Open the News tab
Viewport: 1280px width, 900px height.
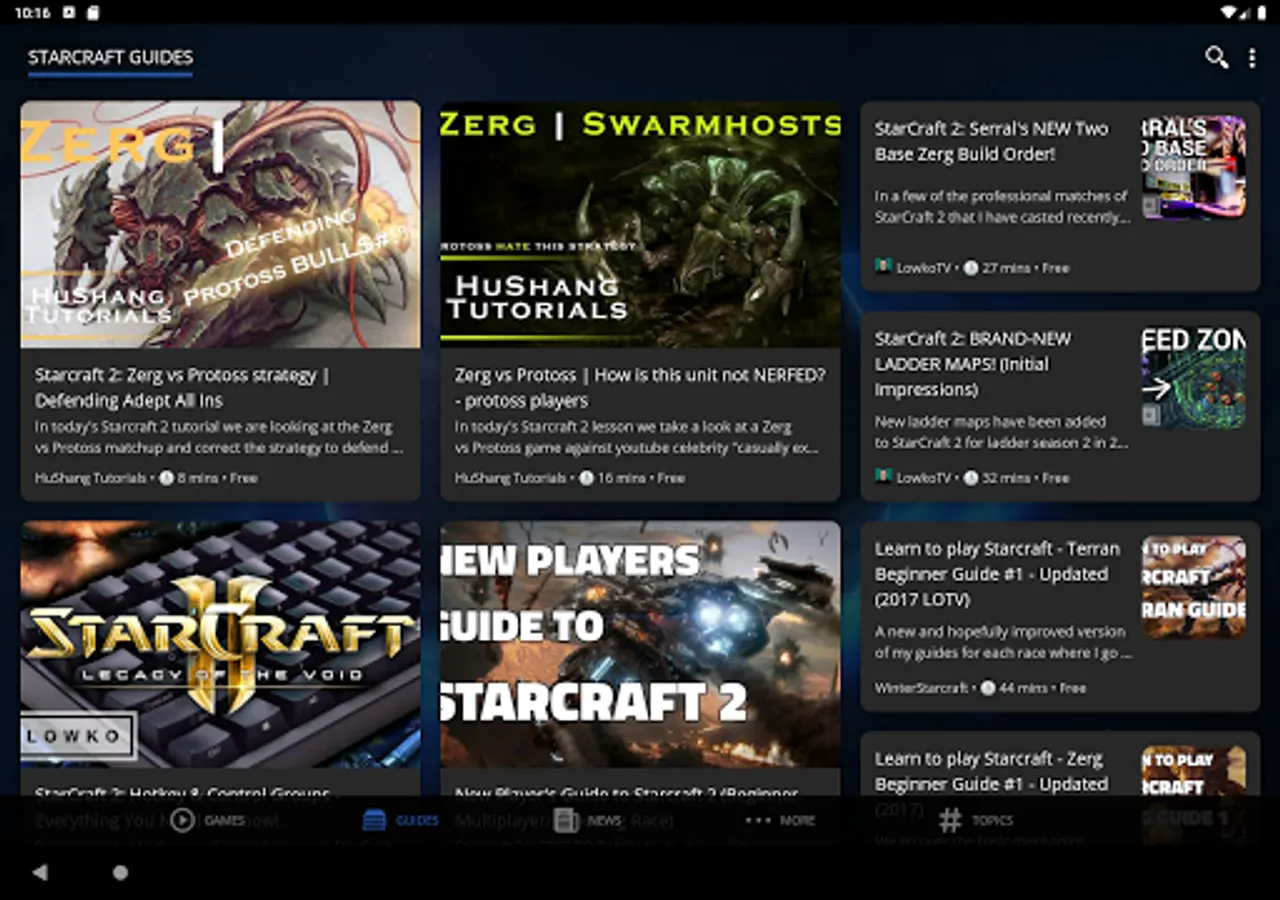click(x=587, y=820)
